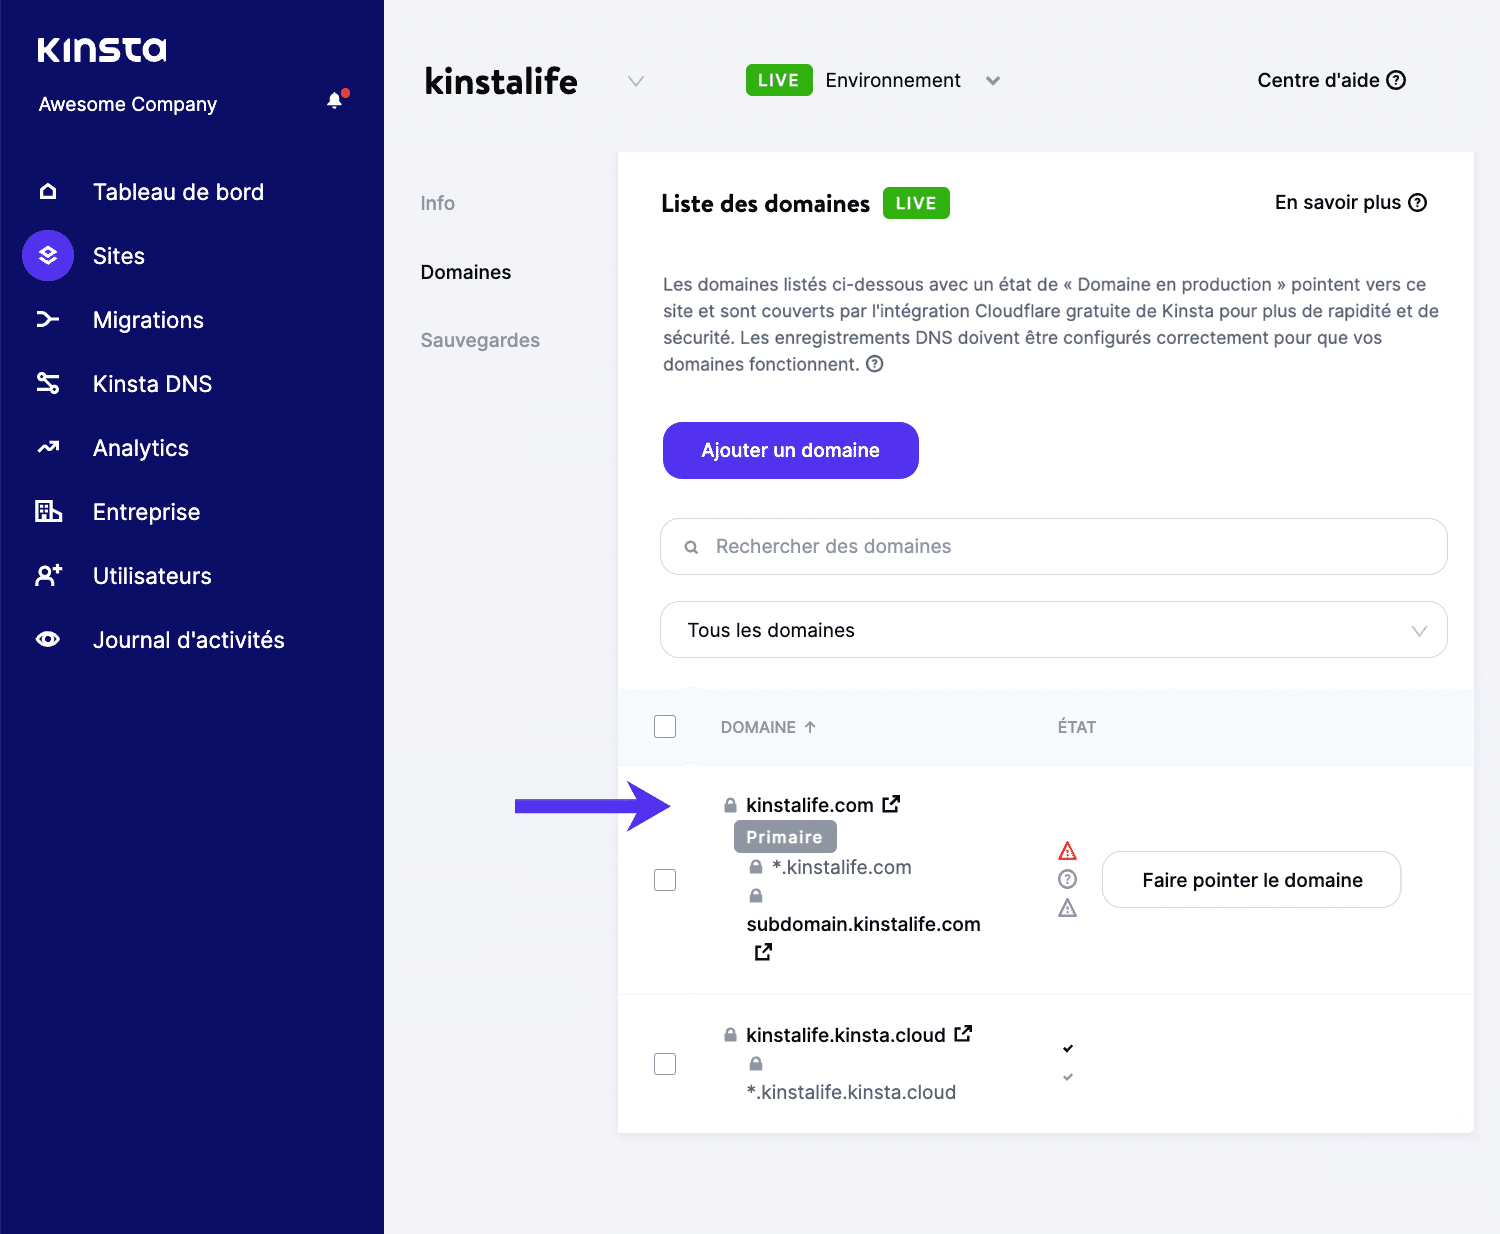
Task: Open the Journal d'activités eye icon
Action: click(47, 639)
